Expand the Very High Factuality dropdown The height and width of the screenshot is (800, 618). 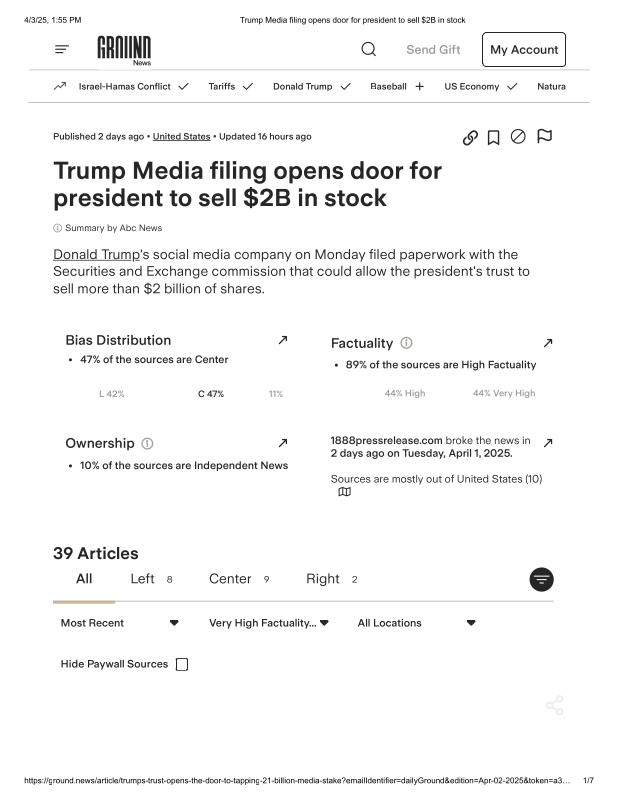(x=268, y=623)
